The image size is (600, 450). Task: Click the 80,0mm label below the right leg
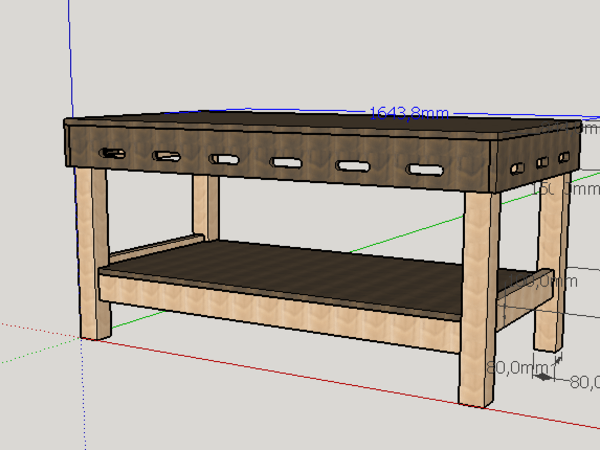coord(510,369)
